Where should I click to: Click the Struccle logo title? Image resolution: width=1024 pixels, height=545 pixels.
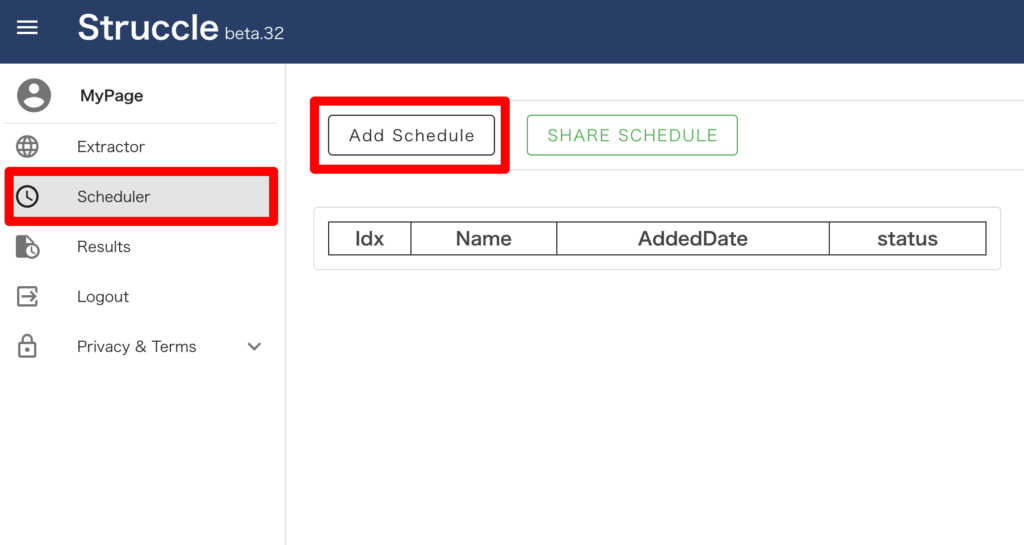point(147,28)
